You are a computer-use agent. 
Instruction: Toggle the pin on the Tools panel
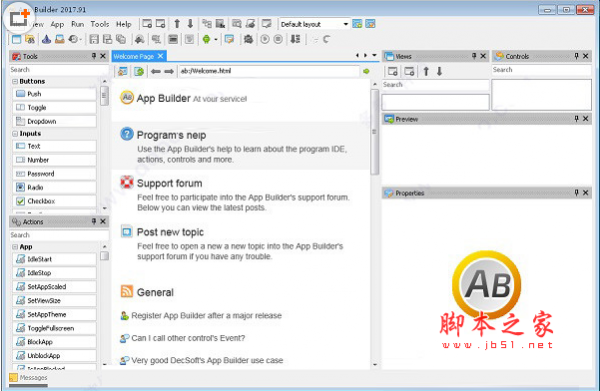(94, 56)
